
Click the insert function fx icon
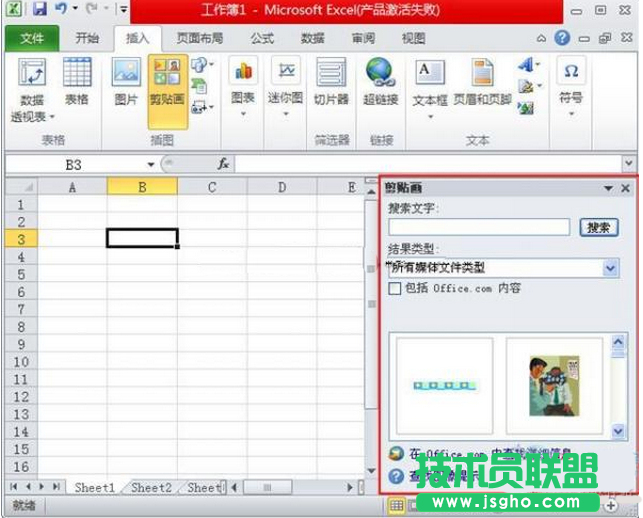click(223, 164)
